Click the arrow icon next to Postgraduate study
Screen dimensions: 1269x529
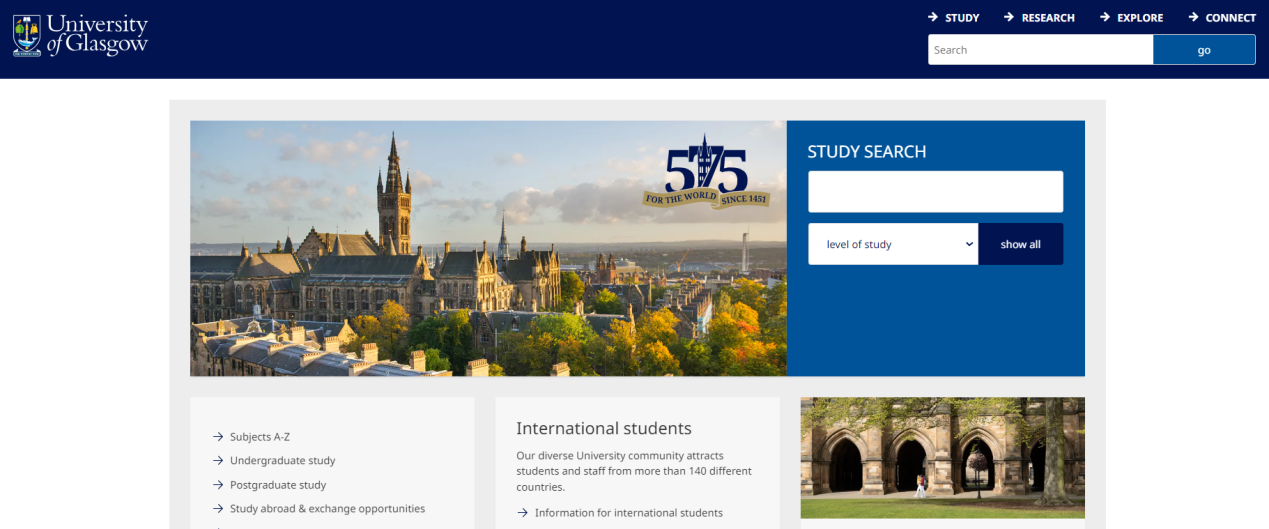(x=218, y=485)
